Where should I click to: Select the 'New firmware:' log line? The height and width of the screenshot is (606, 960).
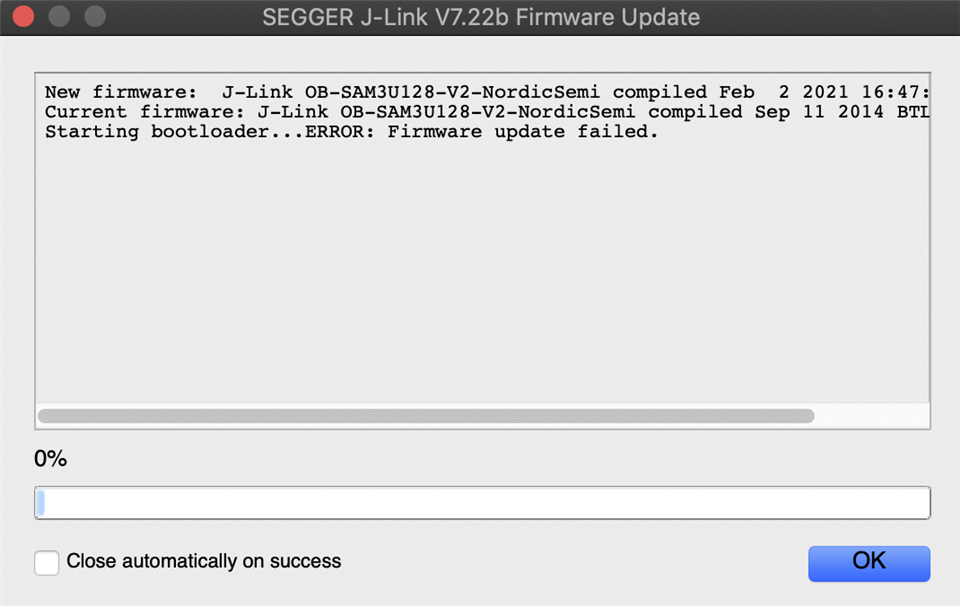[x=487, y=92]
